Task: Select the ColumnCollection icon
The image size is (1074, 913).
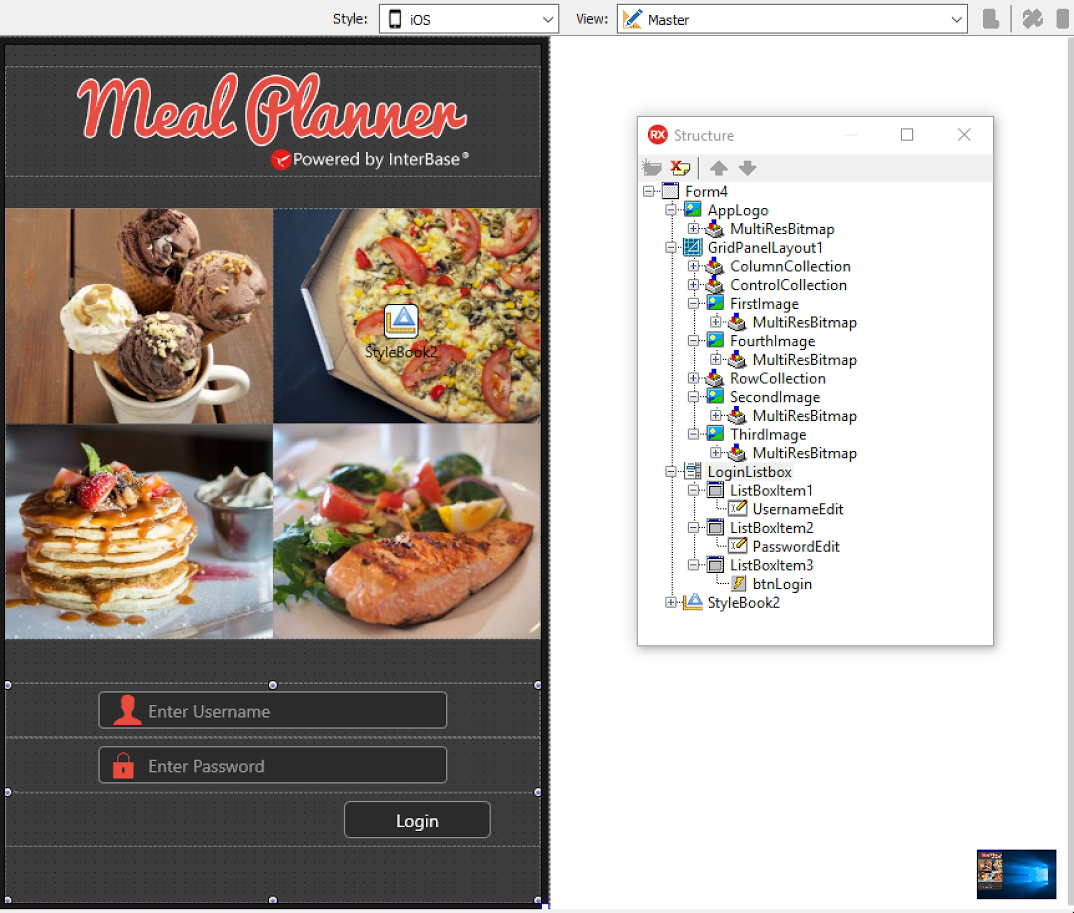Action: tap(715, 266)
